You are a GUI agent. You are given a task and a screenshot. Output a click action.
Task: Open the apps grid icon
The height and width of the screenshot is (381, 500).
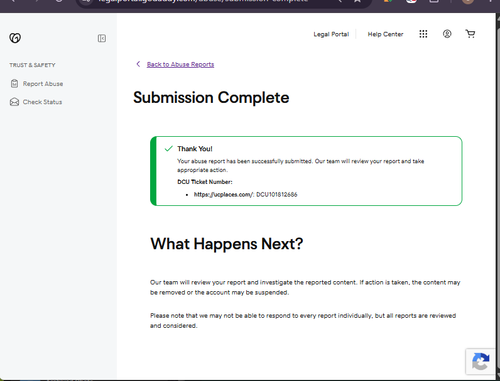(x=423, y=34)
